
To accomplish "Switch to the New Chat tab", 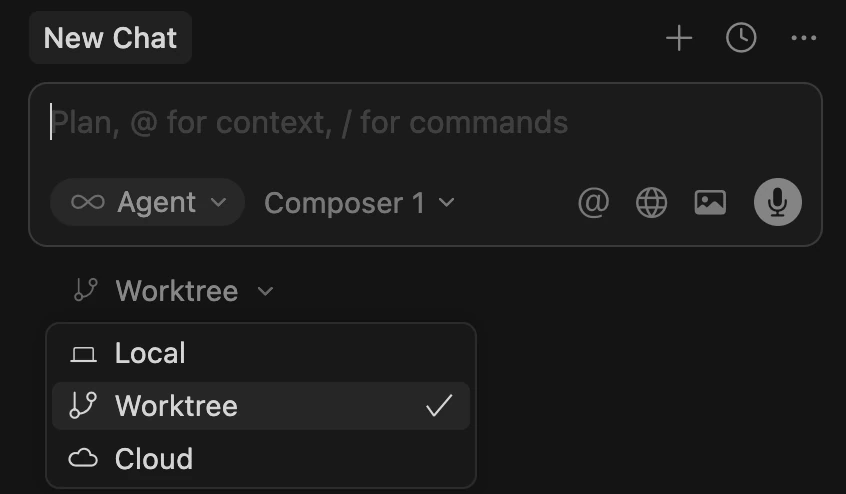I will click(110, 39).
